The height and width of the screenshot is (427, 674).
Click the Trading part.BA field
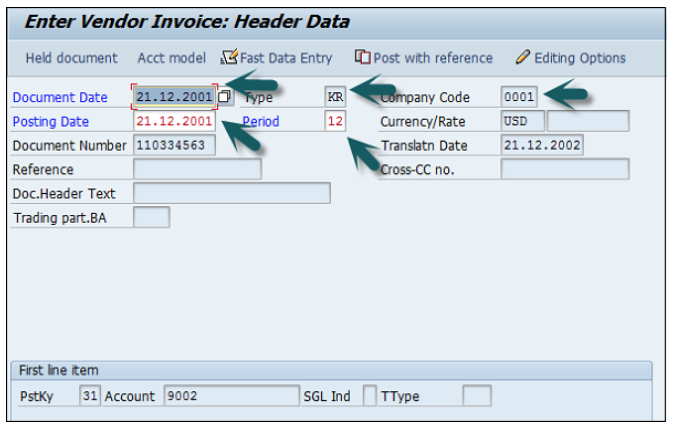[151, 217]
